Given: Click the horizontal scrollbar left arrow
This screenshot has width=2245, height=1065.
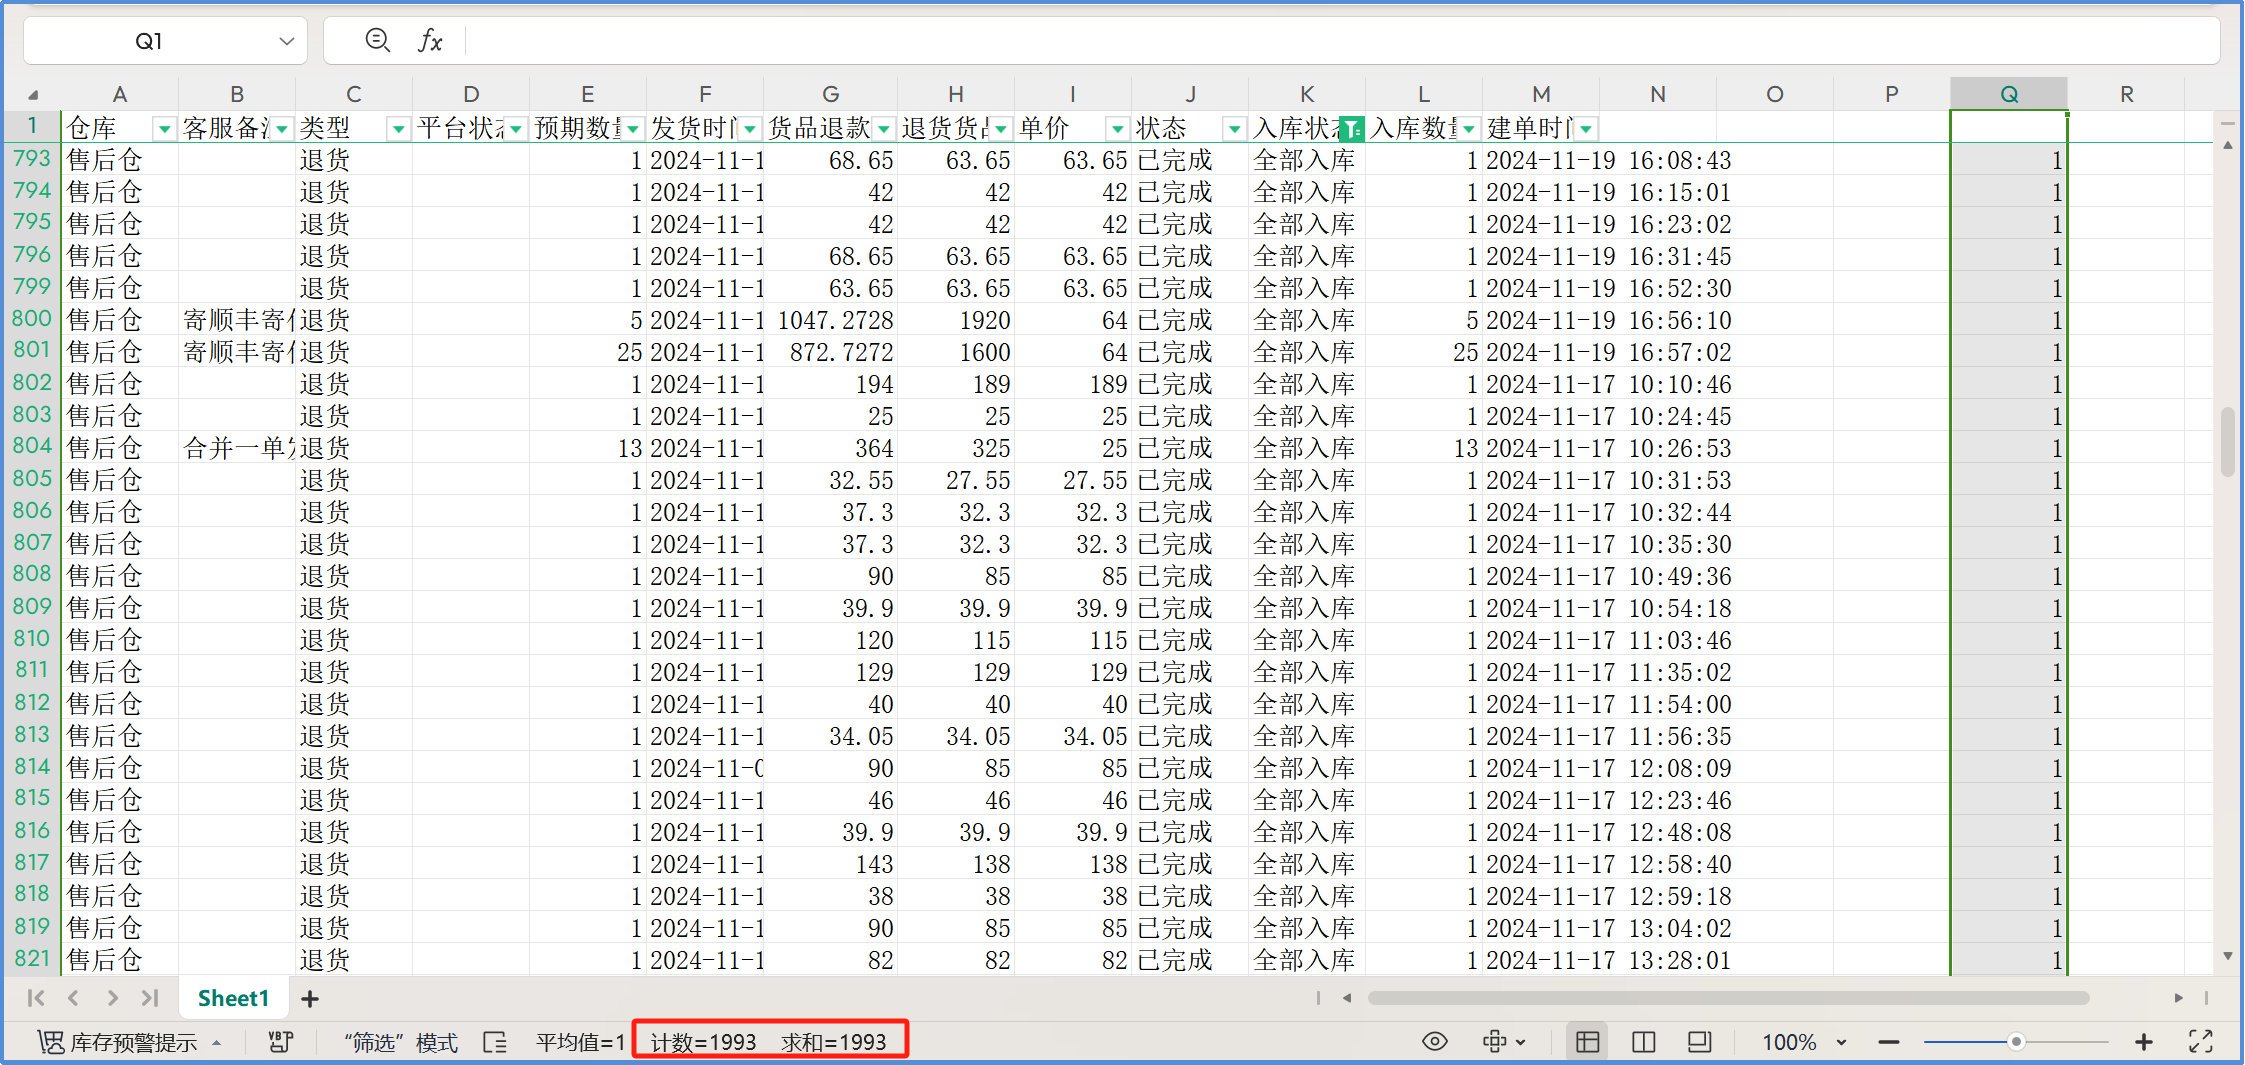Looking at the screenshot, I should [x=1347, y=998].
